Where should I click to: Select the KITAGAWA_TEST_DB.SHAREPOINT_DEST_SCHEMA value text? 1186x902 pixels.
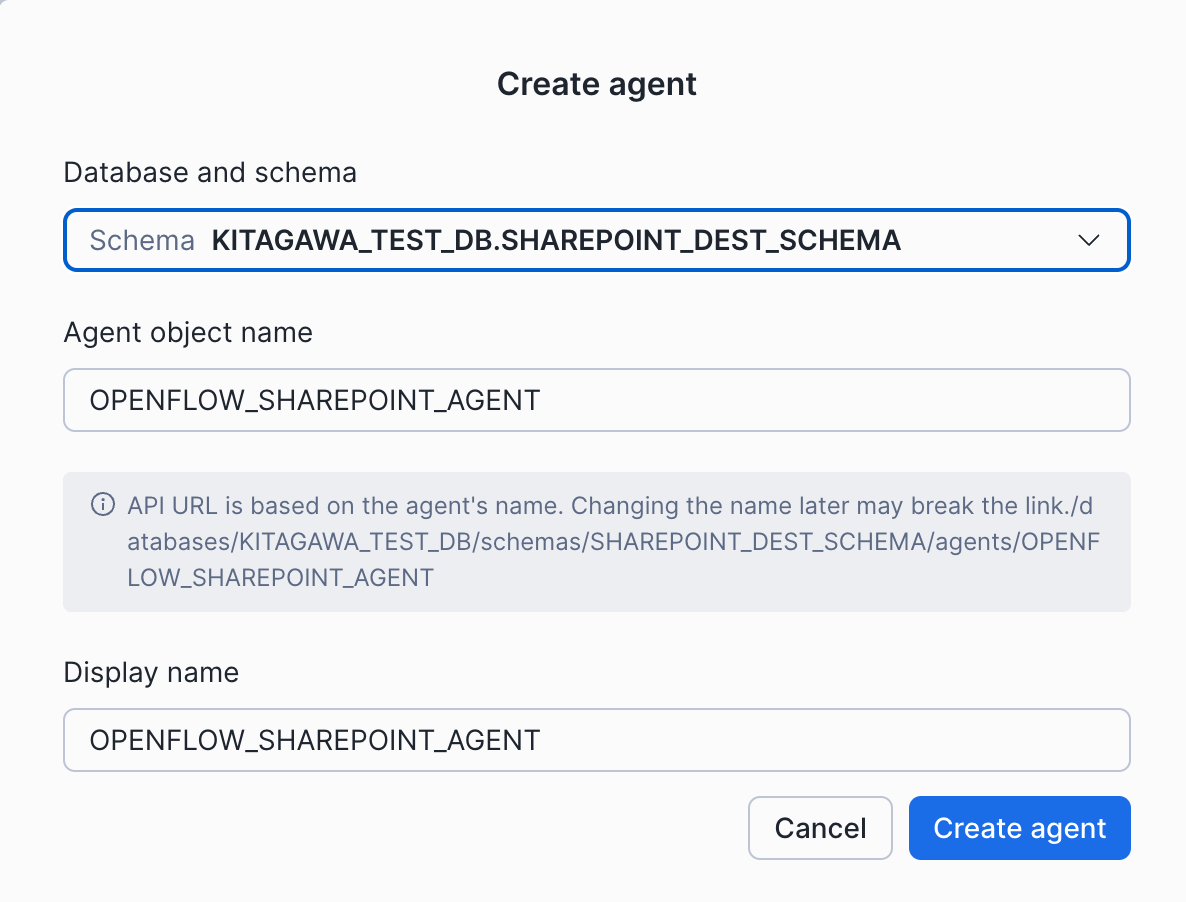[556, 240]
